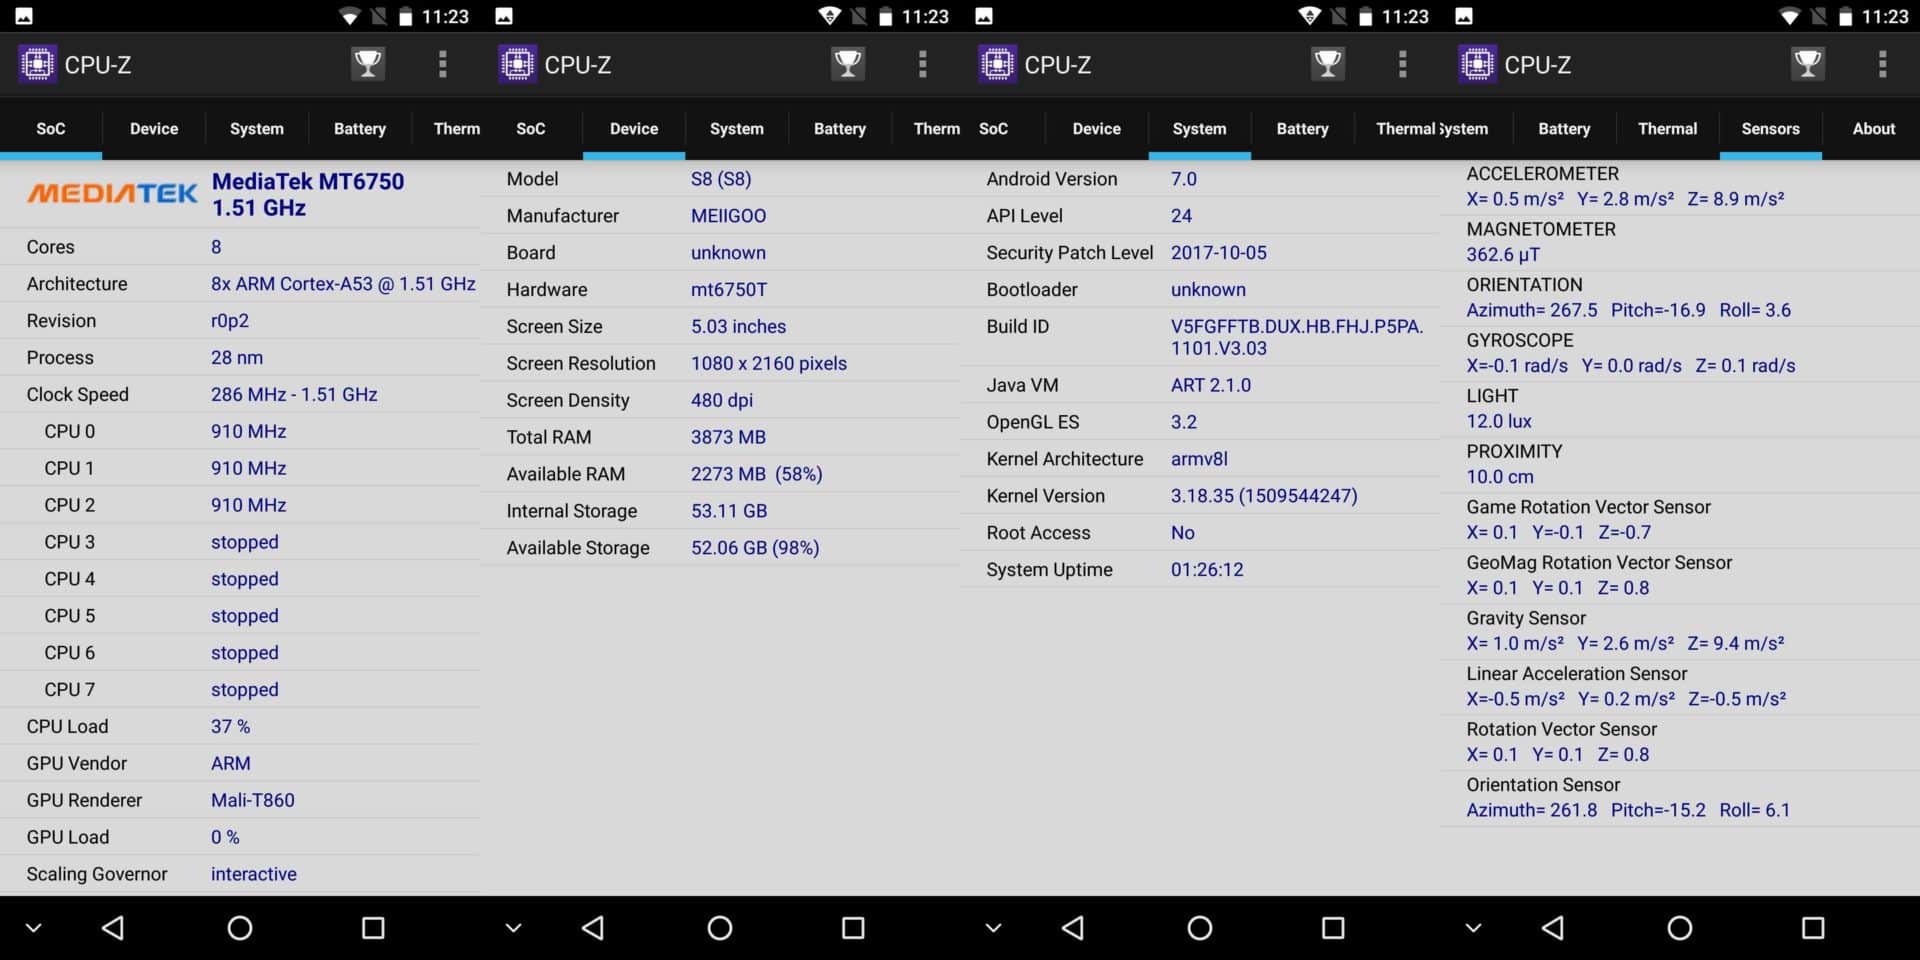Tap the Scaling Governor value interactive
The image size is (1920, 960).
254,874
